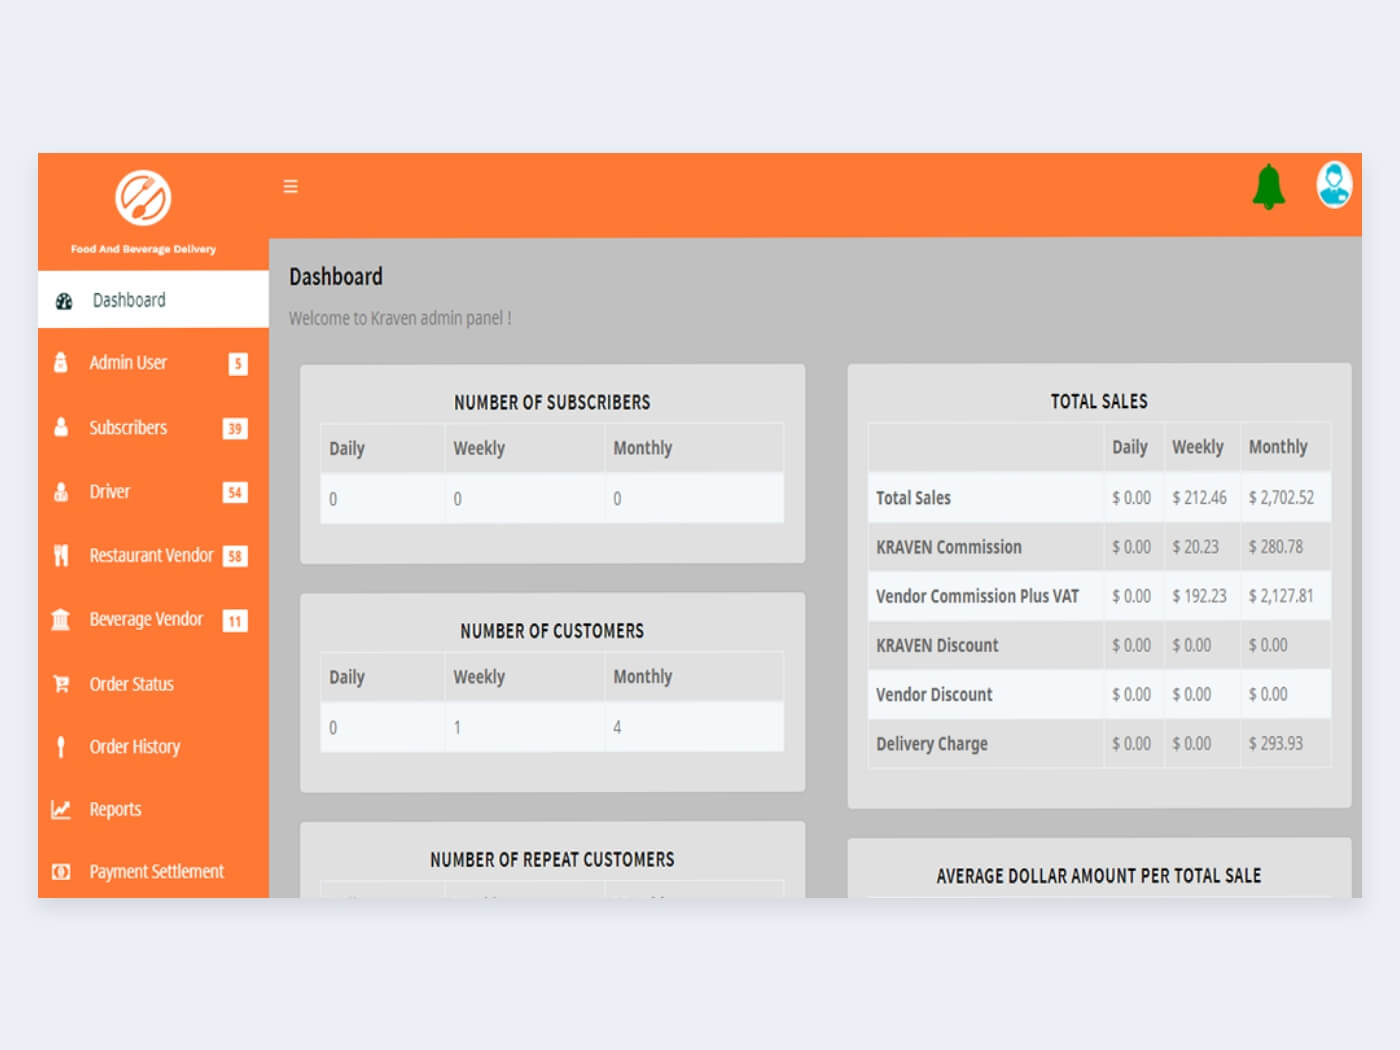Open notifications bell icon
This screenshot has height=1050, width=1400.
(1268, 186)
